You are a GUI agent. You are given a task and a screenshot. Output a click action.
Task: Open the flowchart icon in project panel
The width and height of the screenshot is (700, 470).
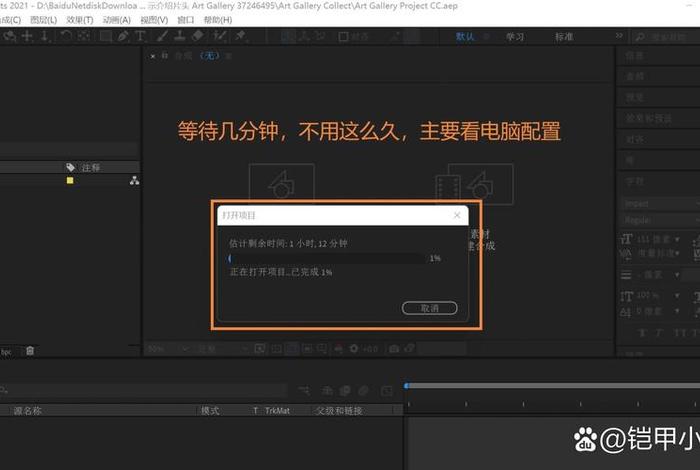[x=134, y=181]
